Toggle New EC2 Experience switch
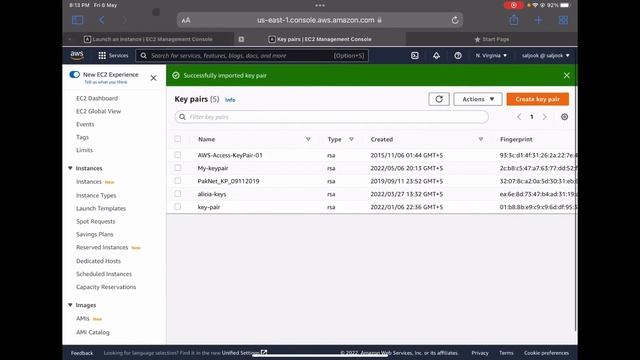 coord(74,74)
